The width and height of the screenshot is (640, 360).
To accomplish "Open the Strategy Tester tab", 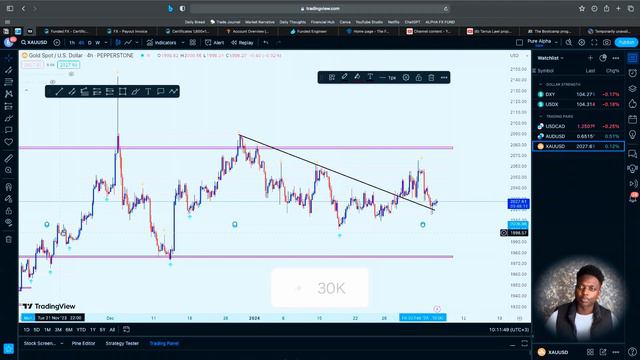I will pos(122,343).
